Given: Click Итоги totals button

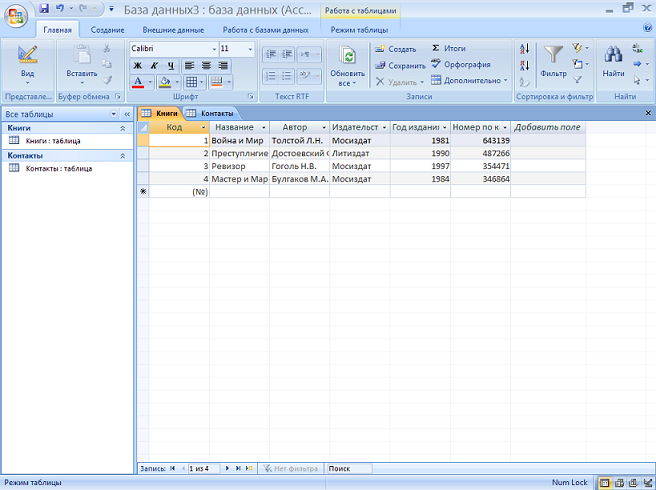Looking at the screenshot, I should coord(448,49).
